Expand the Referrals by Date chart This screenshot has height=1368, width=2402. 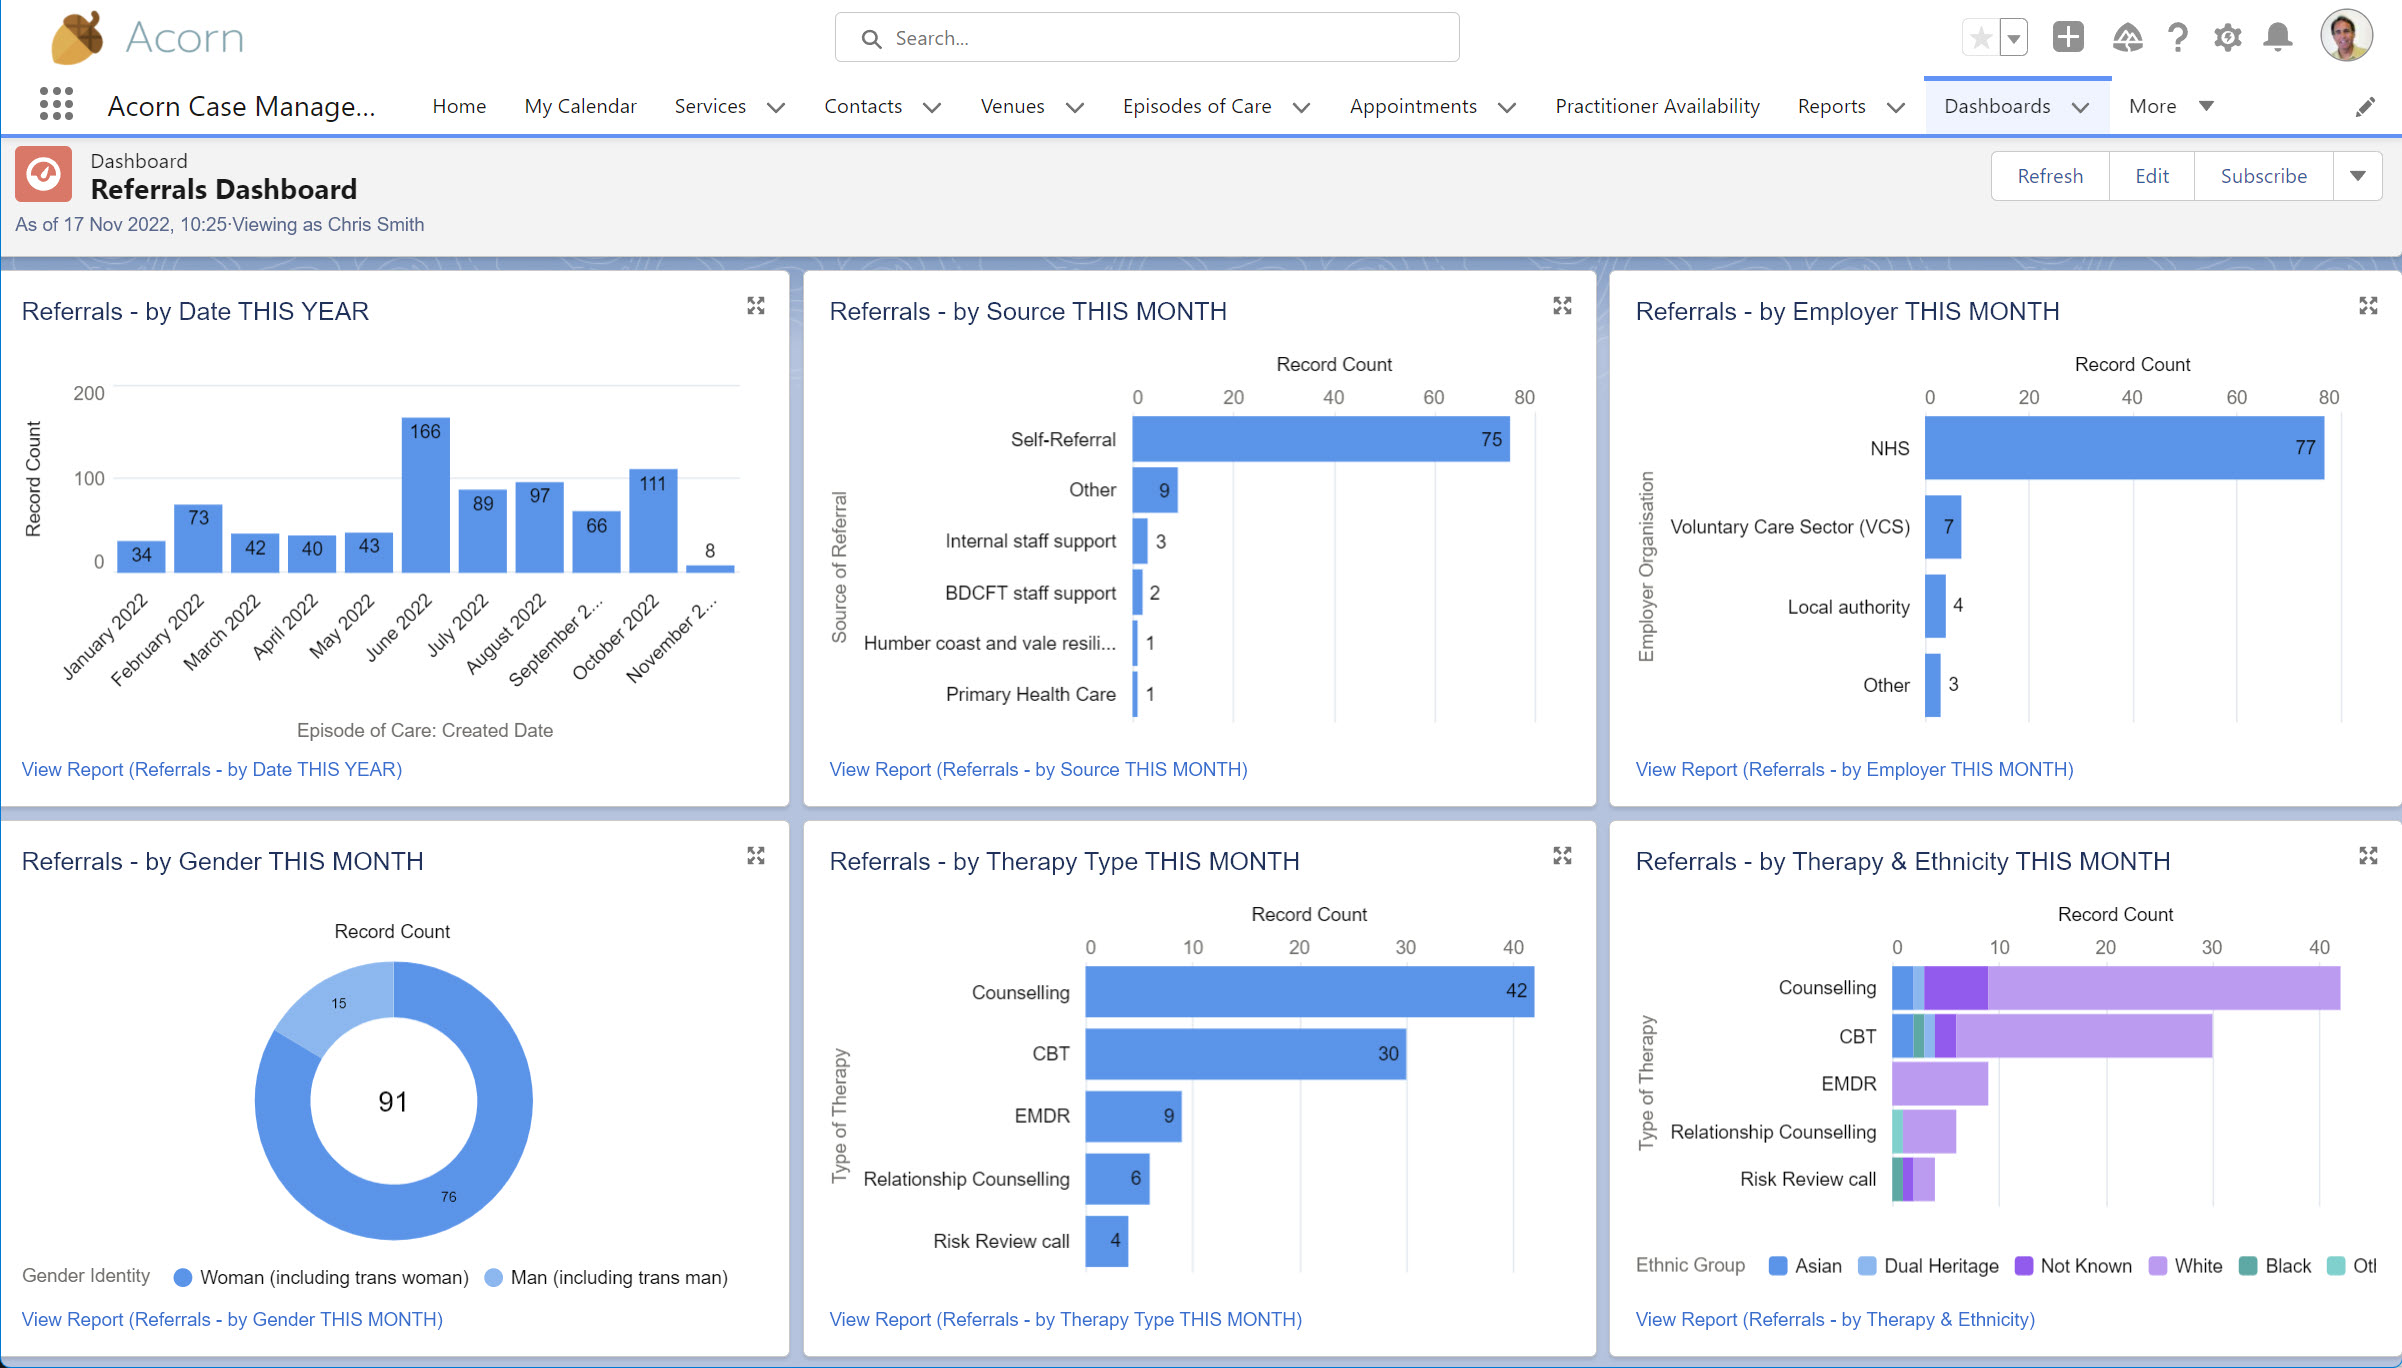(x=756, y=306)
